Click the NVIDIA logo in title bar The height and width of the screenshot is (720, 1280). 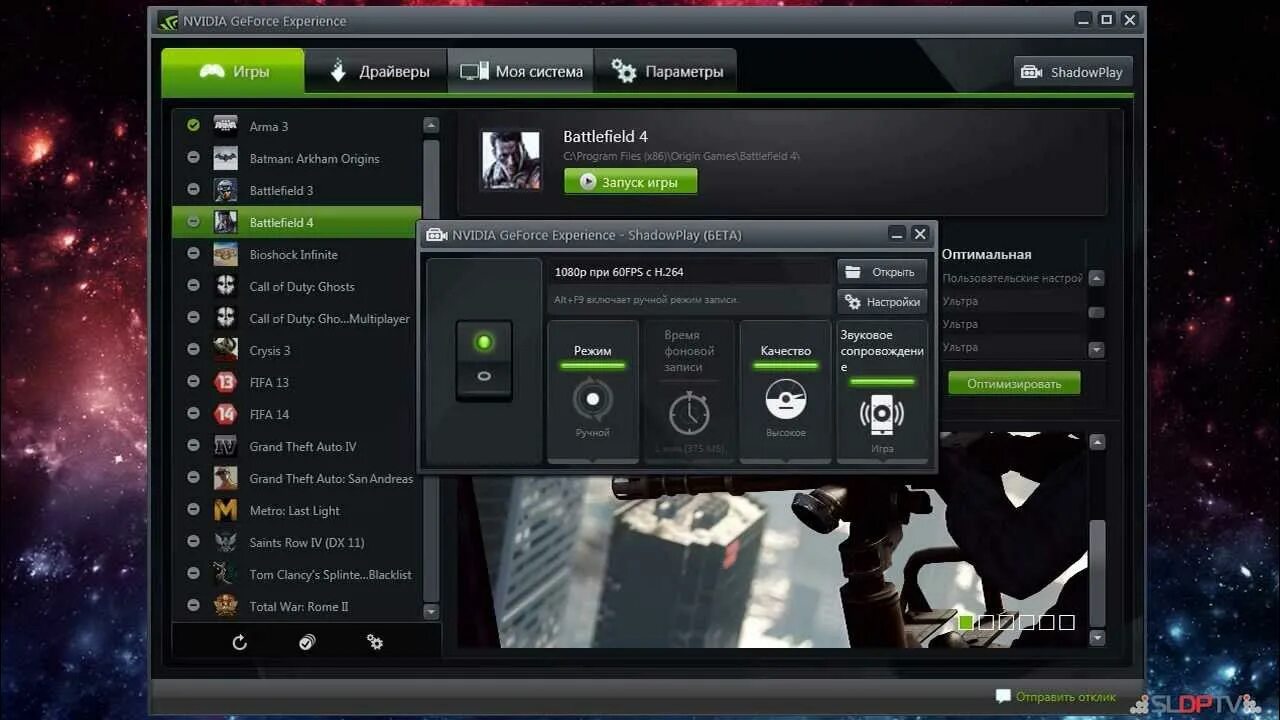(168, 20)
